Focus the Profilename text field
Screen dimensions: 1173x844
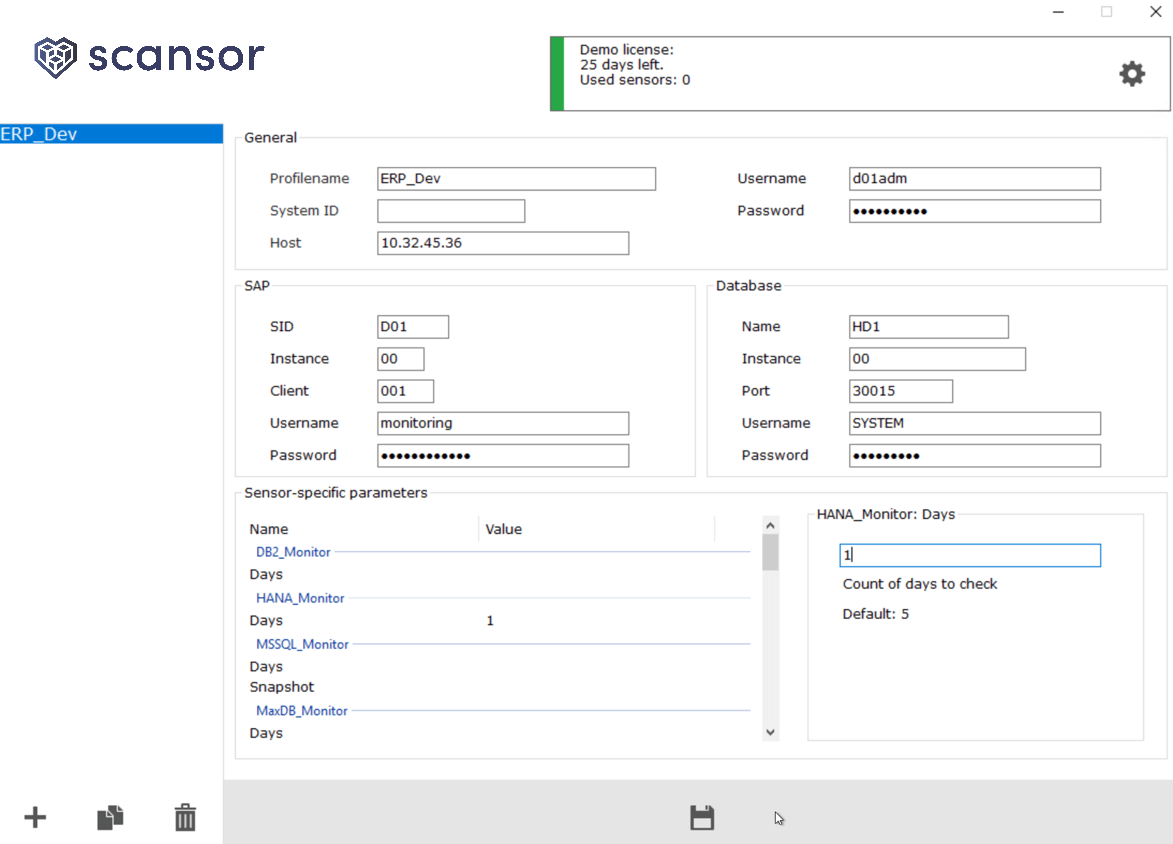tap(516, 179)
